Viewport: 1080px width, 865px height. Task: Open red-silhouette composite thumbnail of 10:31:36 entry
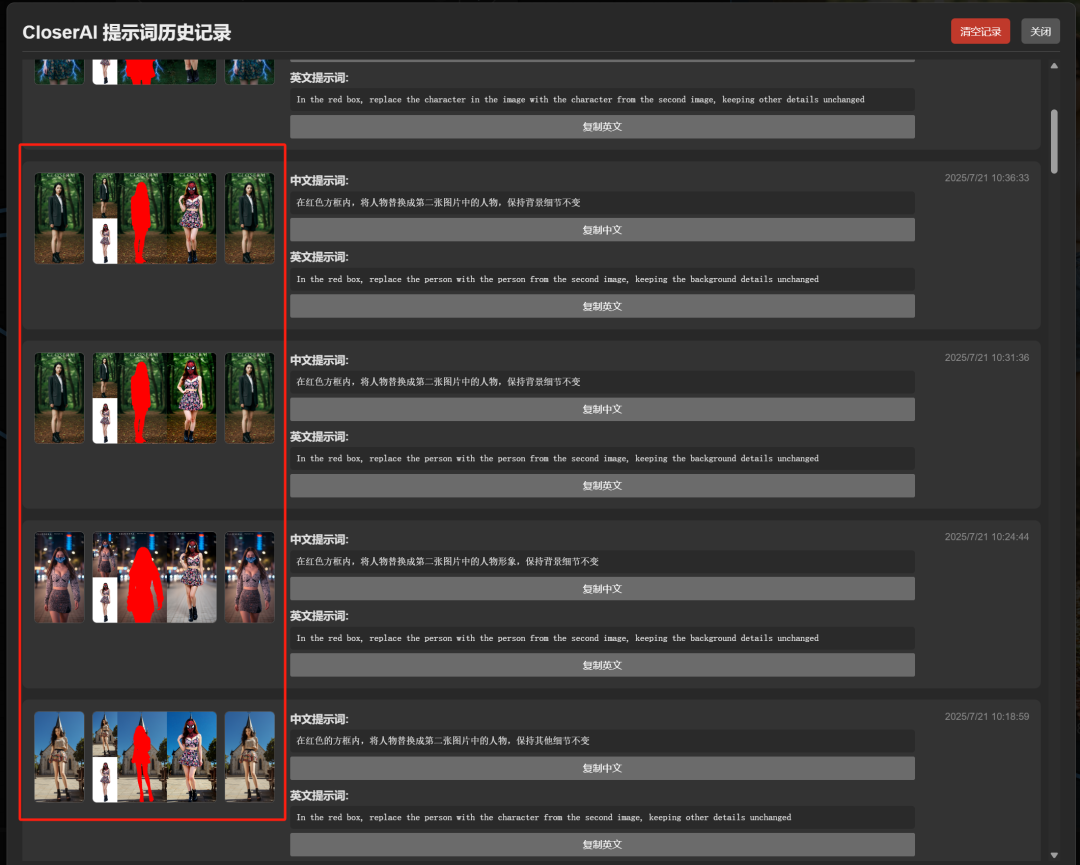(154, 398)
